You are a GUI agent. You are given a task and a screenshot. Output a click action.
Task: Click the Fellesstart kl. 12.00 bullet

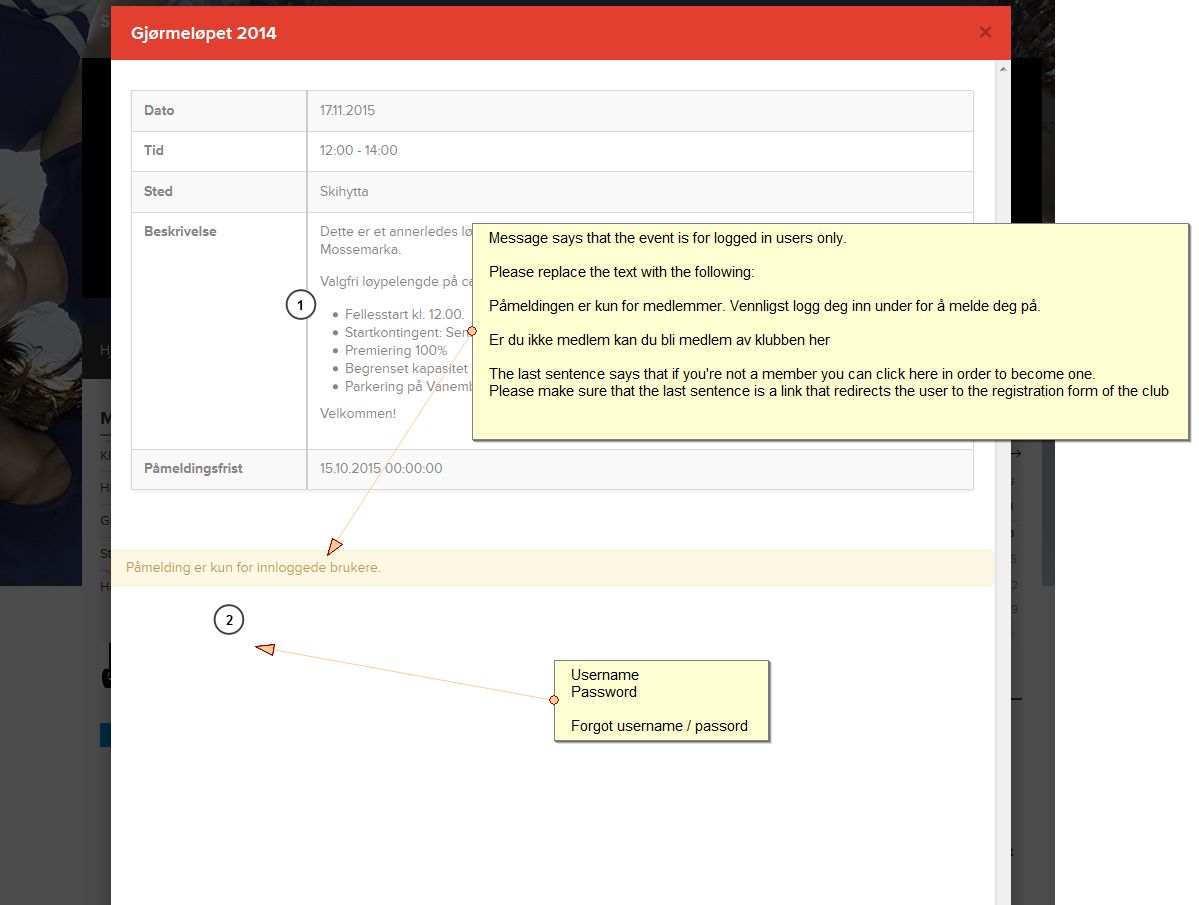[x=405, y=314]
